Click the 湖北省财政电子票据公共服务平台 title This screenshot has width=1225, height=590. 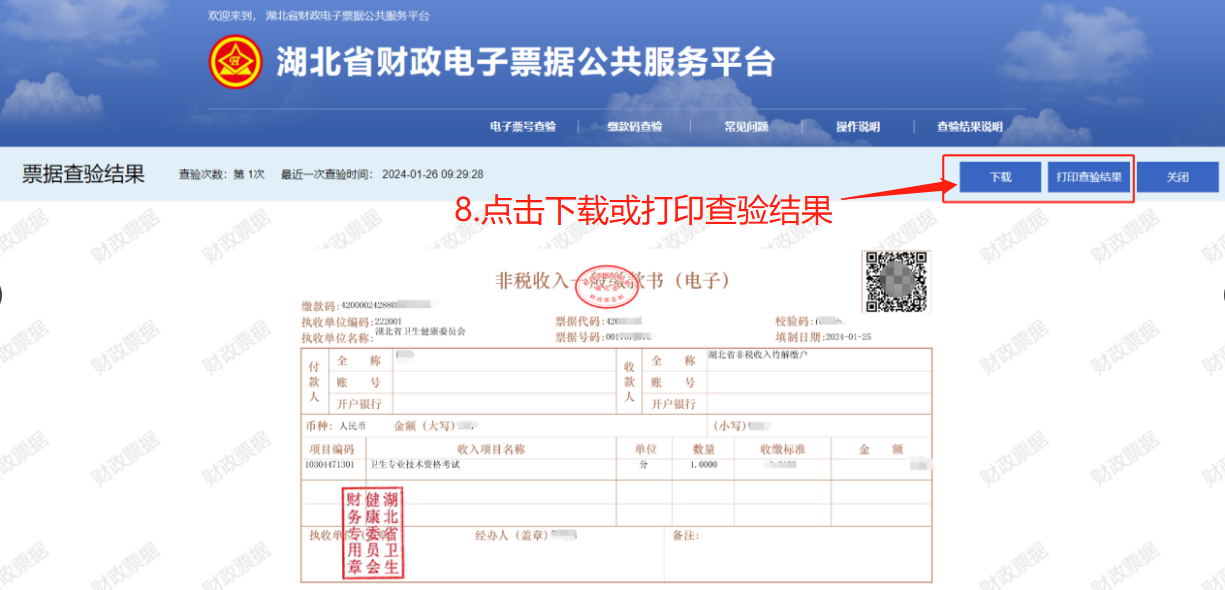525,62
